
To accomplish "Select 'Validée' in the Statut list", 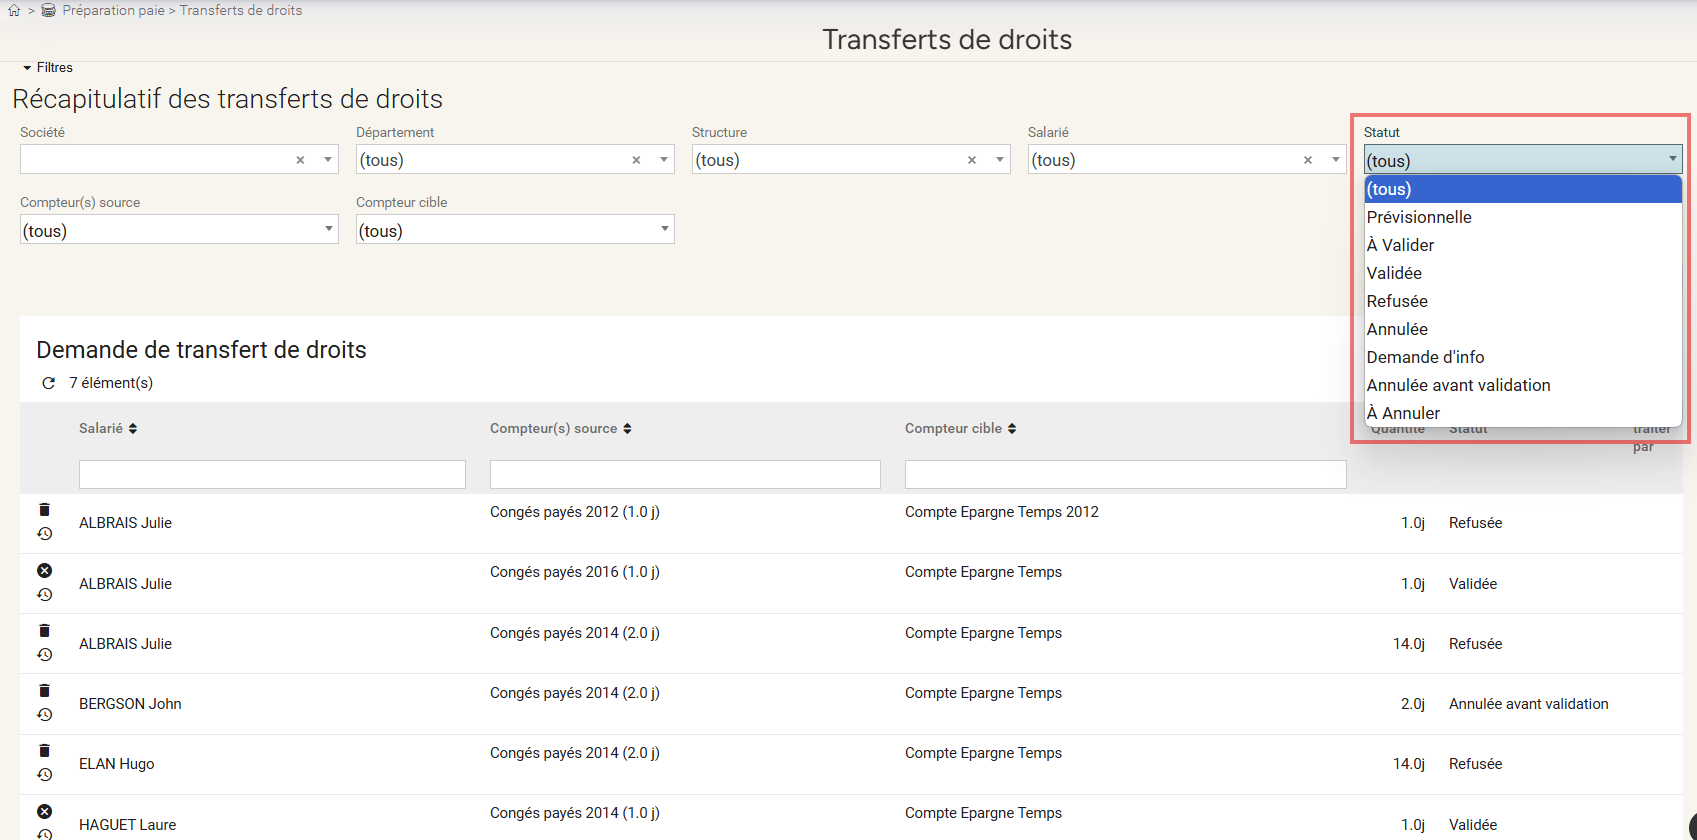I will pos(1394,273).
